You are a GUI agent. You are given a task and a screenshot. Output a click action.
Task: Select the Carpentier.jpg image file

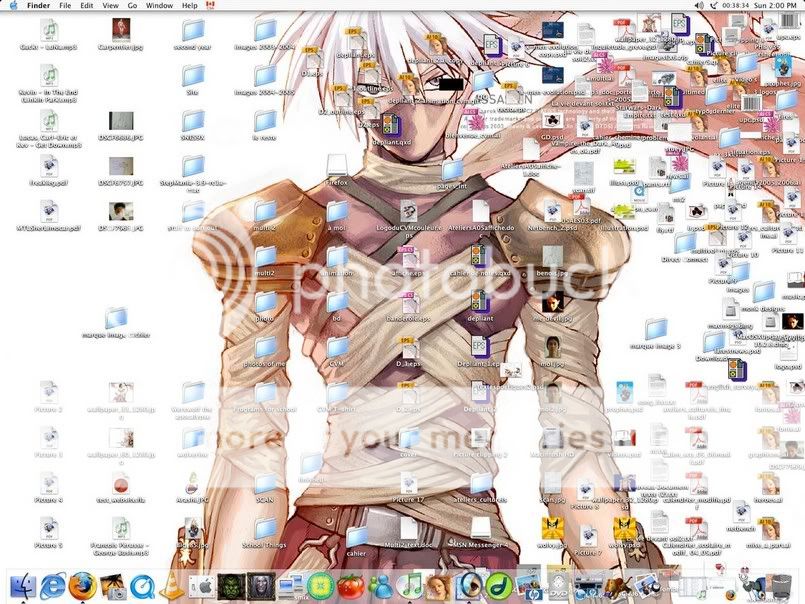pos(121,31)
